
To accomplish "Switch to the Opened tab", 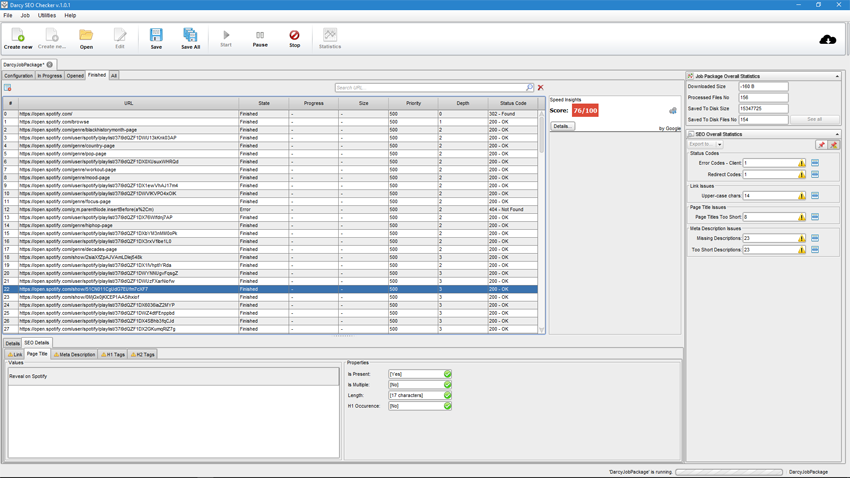I will [75, 75].
